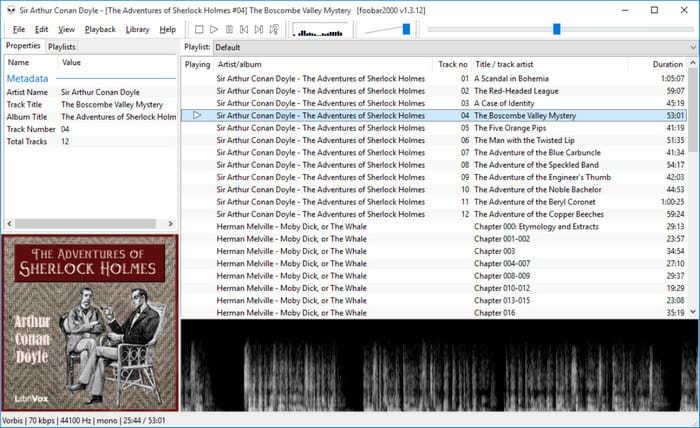The image size is (700, 428).
Task: Click the Play button in toolbar
Action: point(214,29)
